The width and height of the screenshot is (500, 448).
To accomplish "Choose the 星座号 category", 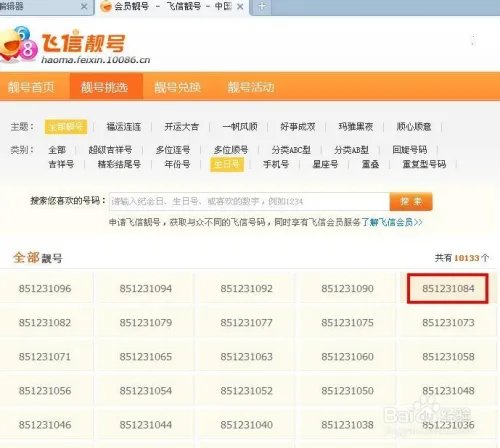I will tap(325, 164).
